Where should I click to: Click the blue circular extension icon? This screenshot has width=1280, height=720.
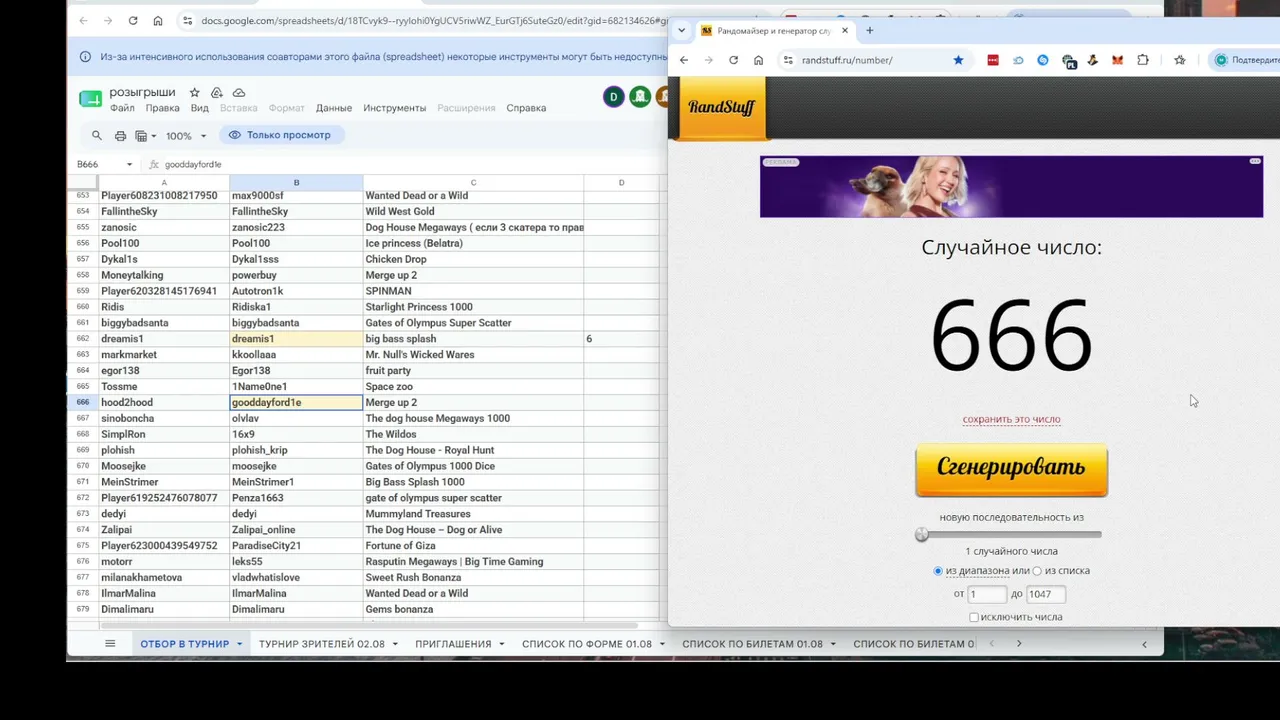(1043, 60)
